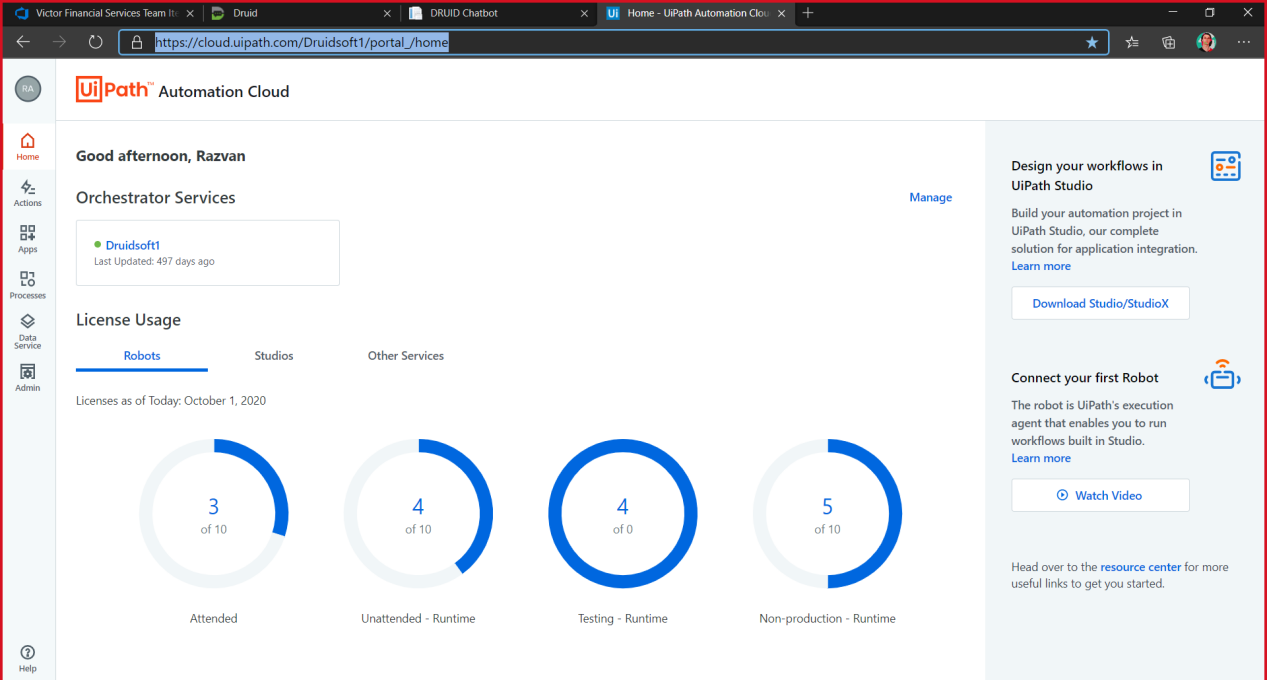This screenshot has height=680, width=1267.
Task: Click 'Licenses as of Today' date text
Action: coord(171,401)
